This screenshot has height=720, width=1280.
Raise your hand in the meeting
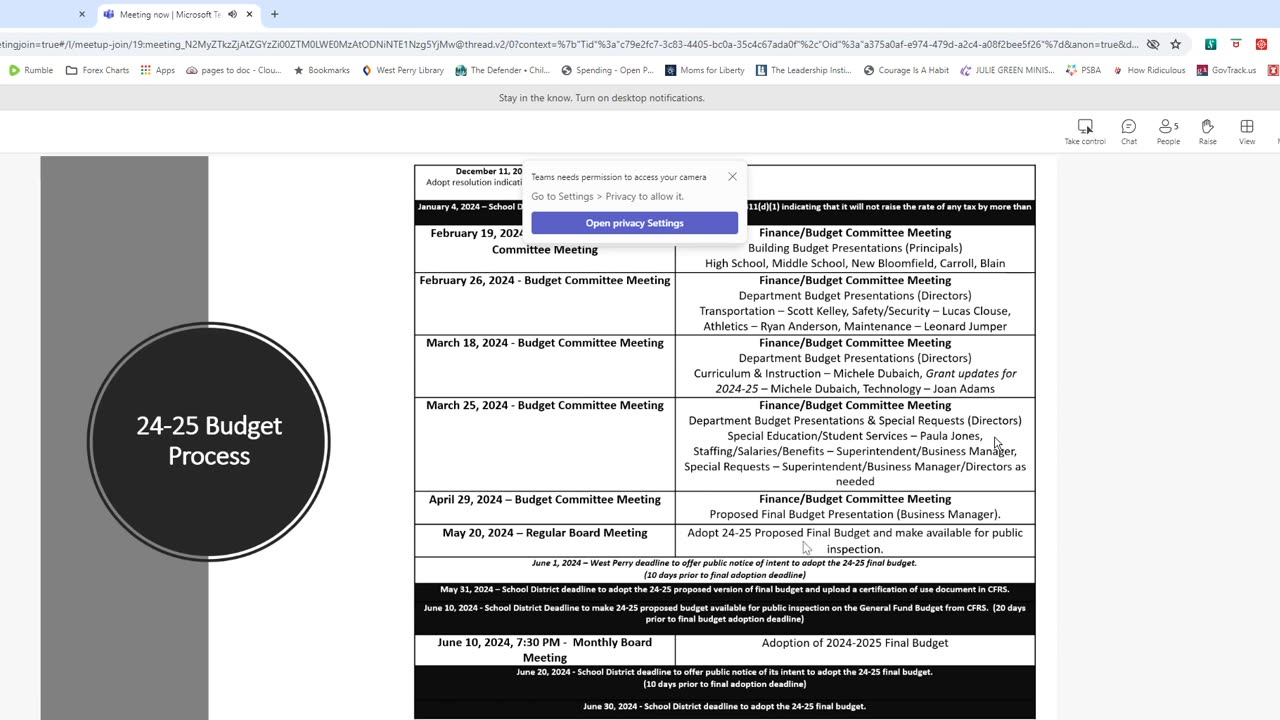coord(1208,131)
